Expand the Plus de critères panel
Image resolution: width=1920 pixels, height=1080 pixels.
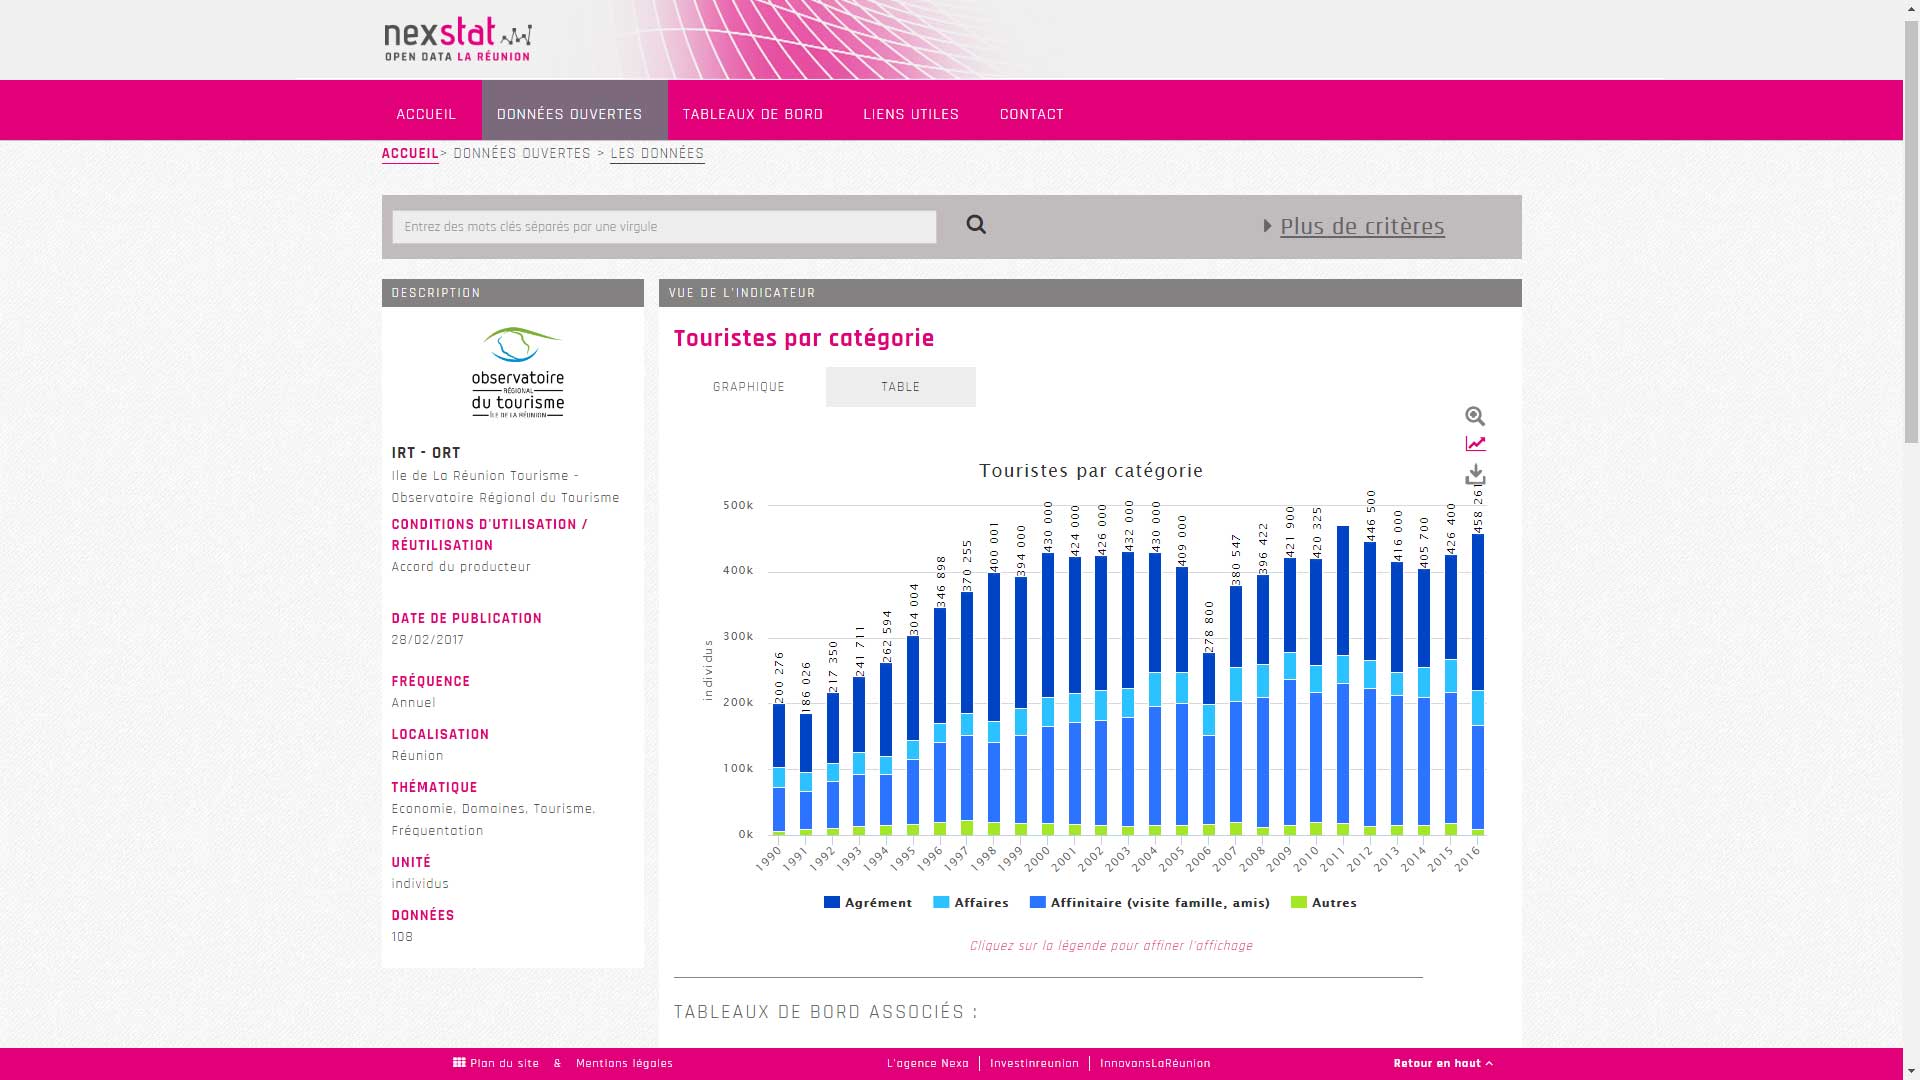pyautogui.click(x=1361, y=226)
